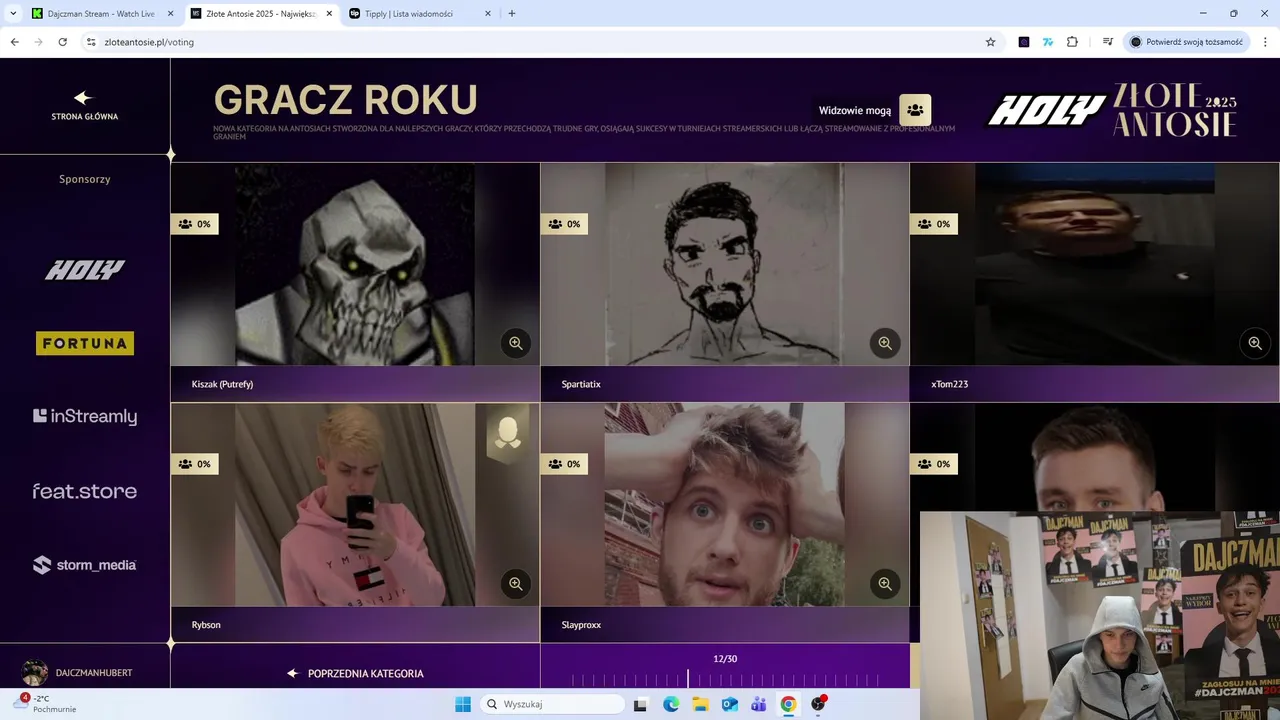
Task: Click the Chrome icon in taskbar
Action: 788,704
